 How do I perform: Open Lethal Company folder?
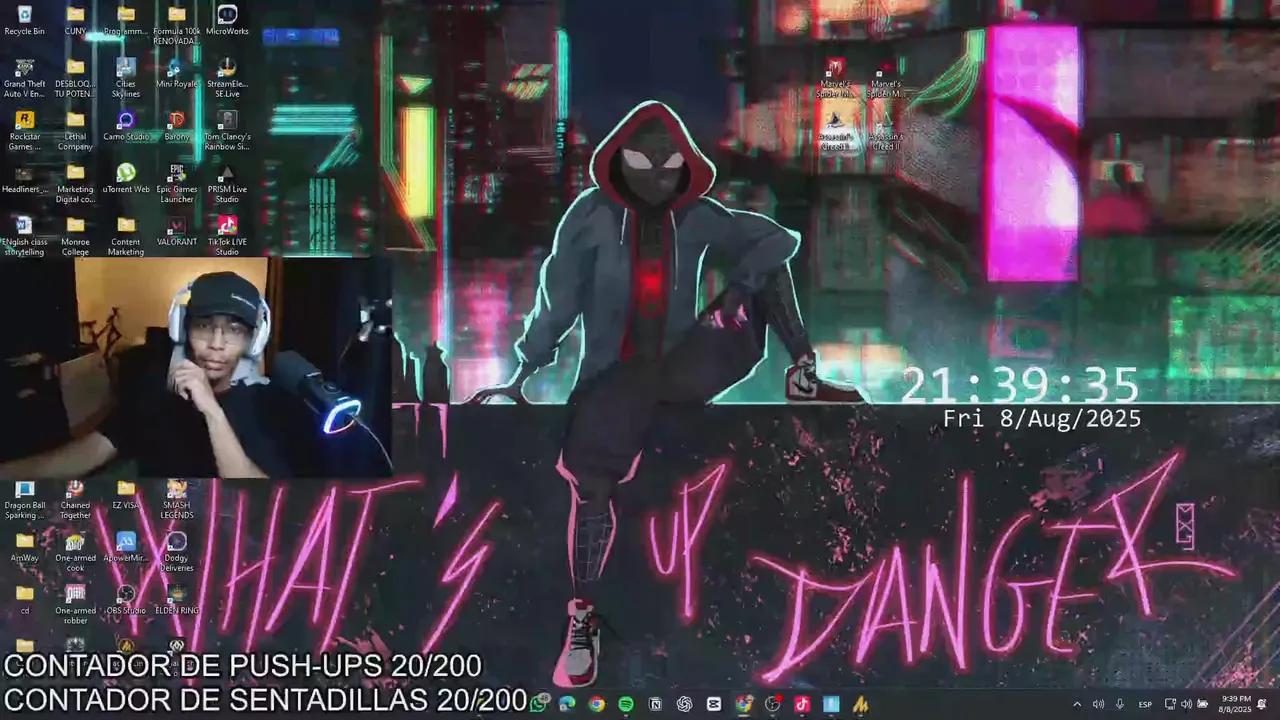point(75,130)
